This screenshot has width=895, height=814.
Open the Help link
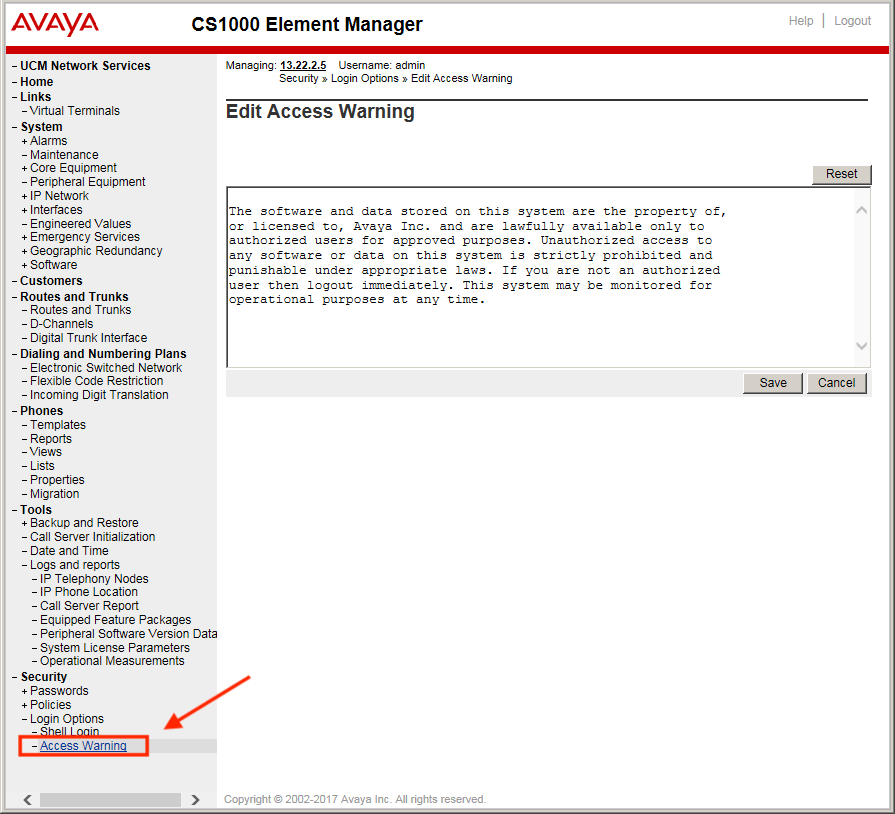click(800, 21)
